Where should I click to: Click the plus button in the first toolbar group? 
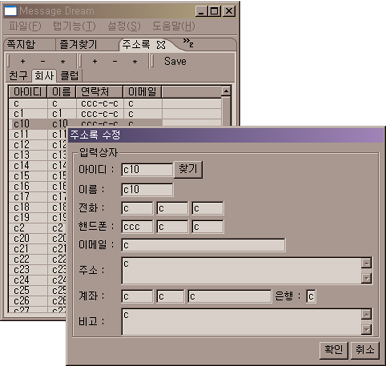click(x=23, y=61)
